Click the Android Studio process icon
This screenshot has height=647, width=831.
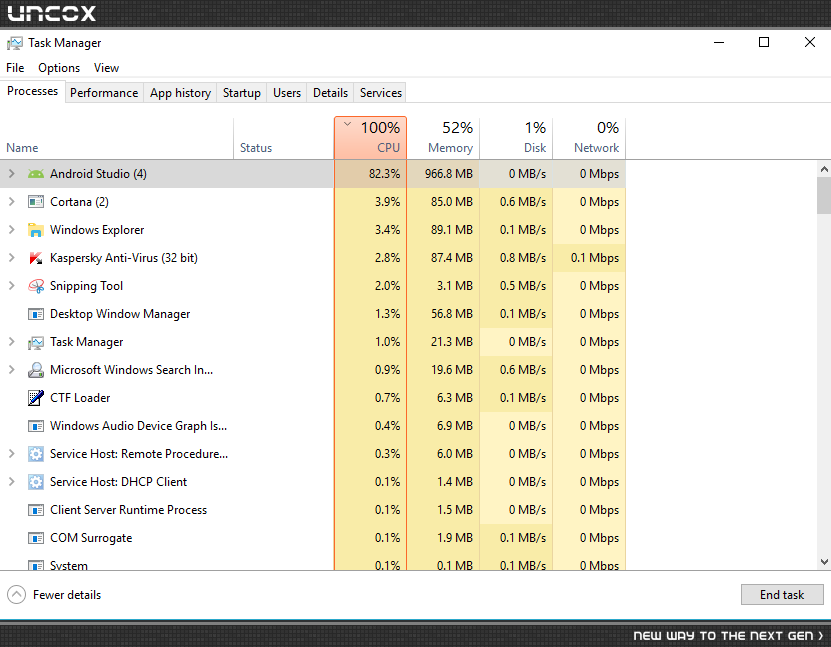click(x=36, y=174)
